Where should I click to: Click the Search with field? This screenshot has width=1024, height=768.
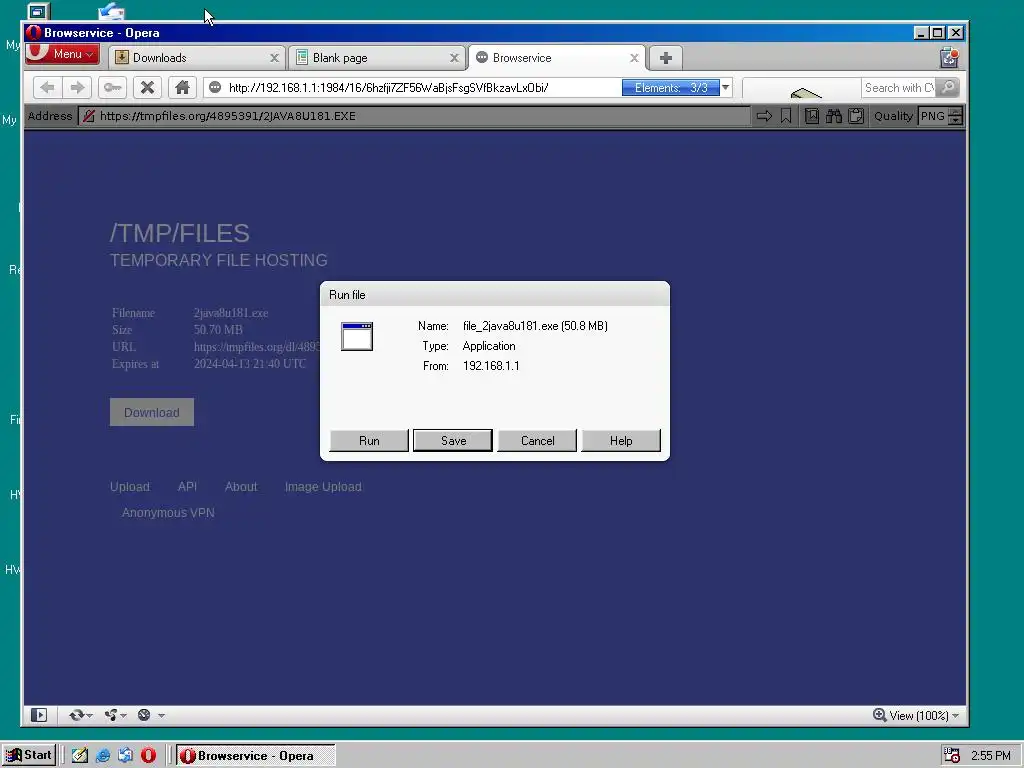coord(899,88)
